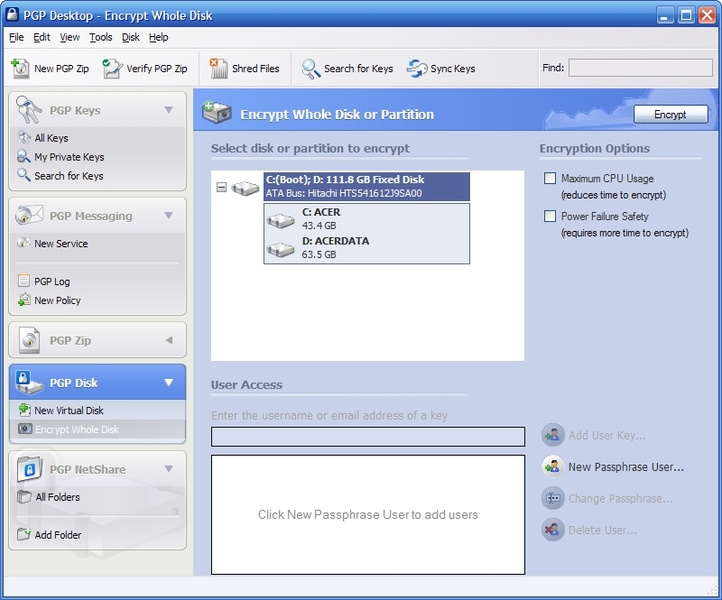Collapse the PGP NetShare panel arrow
This screenshot has height=600, width=722.
pos(168,468)
